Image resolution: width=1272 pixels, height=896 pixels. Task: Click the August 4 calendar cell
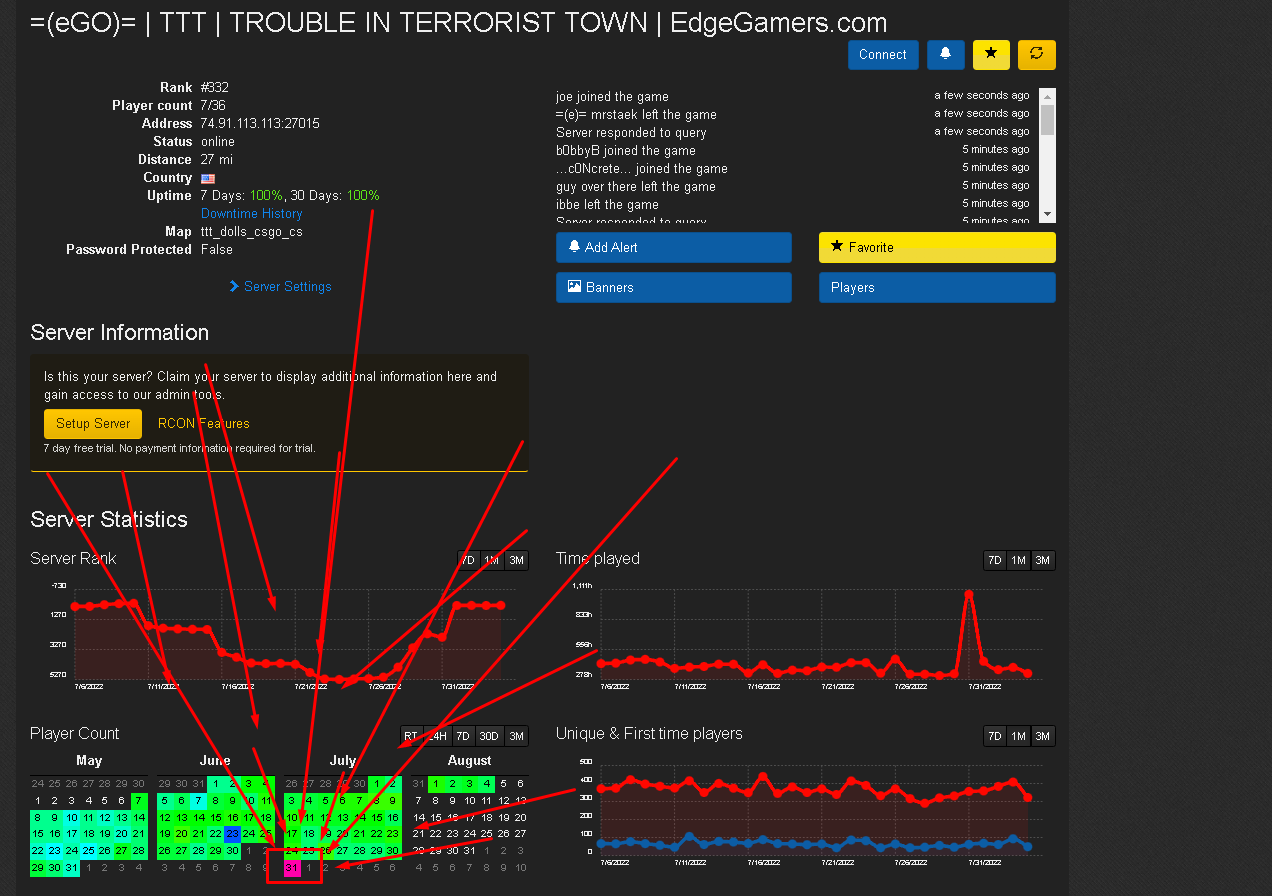[x=487, y=783]
